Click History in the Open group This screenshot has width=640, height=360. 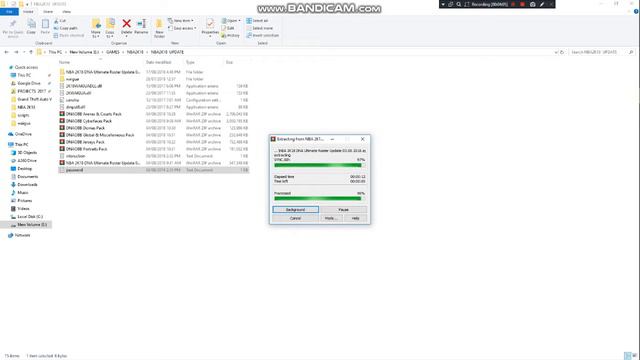click(x=231, y=36)
